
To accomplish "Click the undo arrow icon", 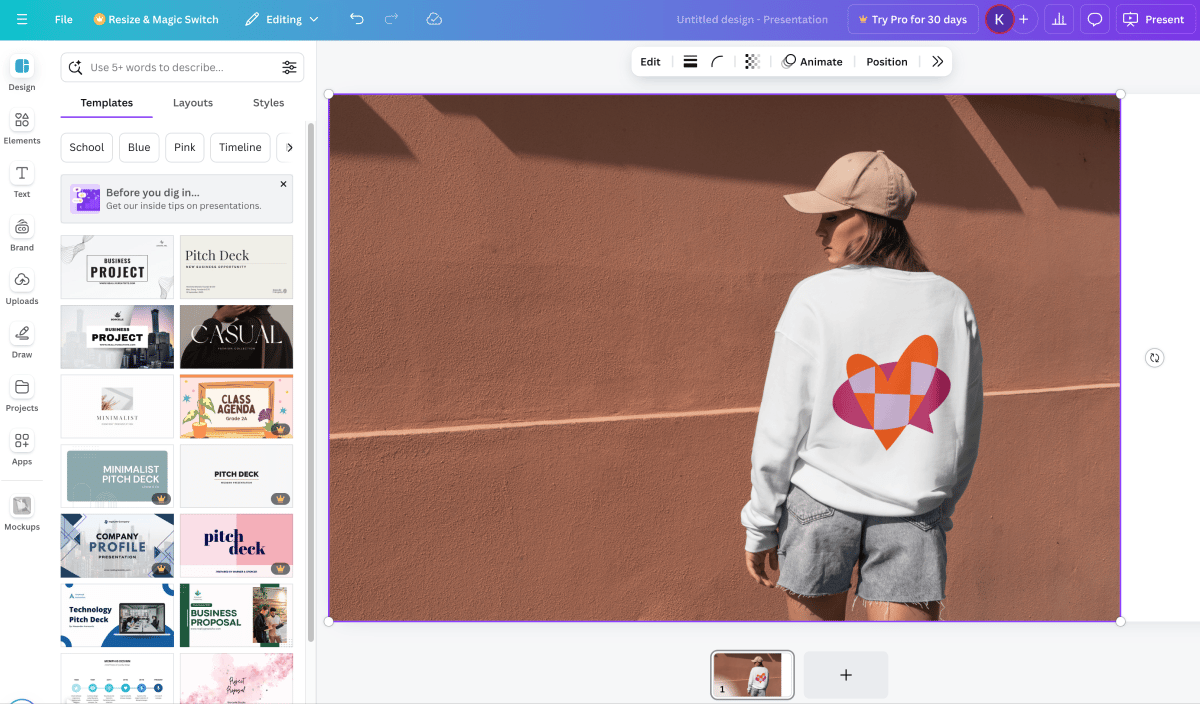I will pyautogui.click(x=357, y=19).
